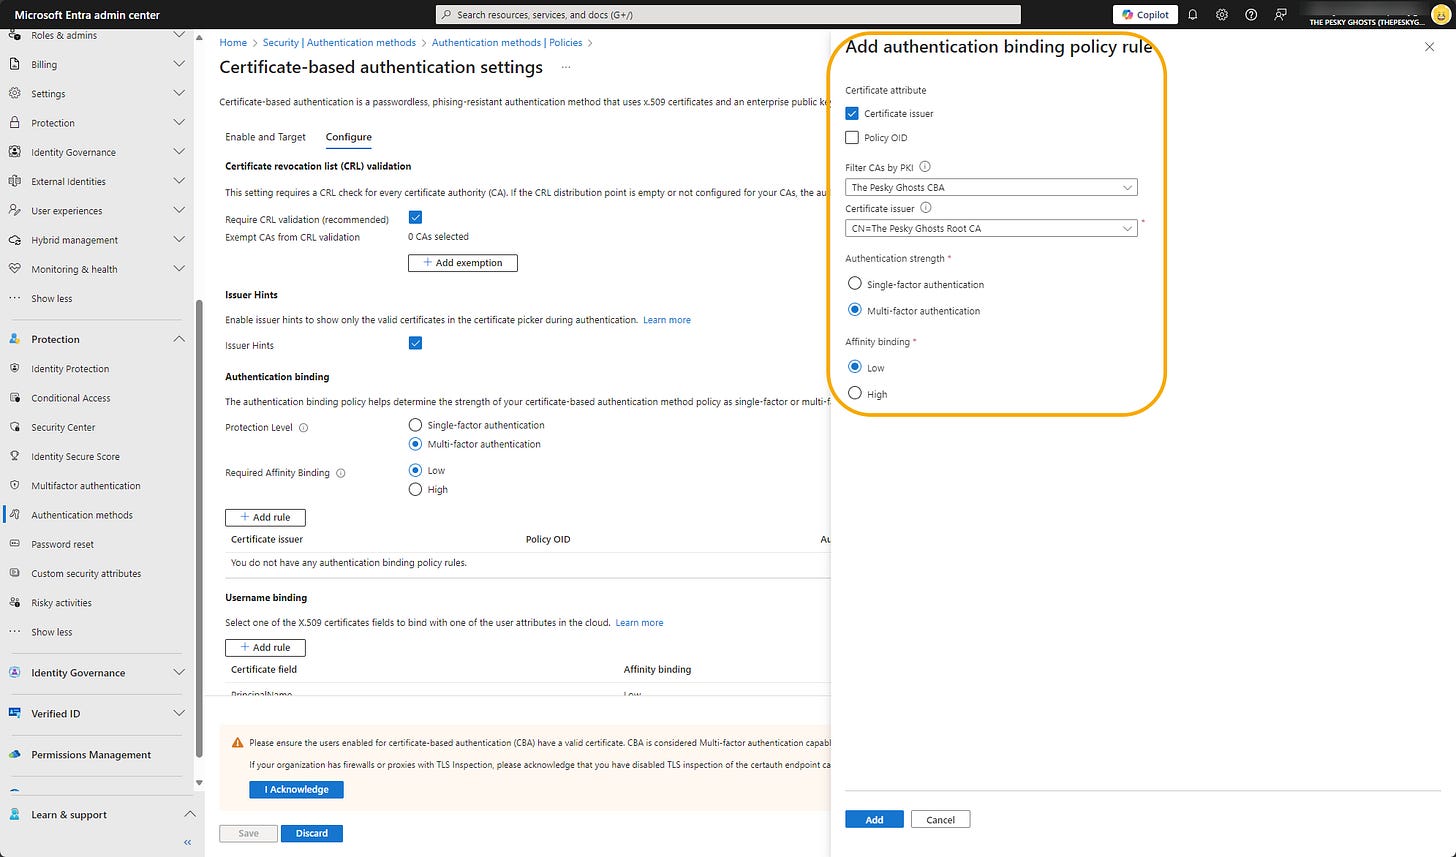Open the ellipsis menu beside page title
Image resolution: width=1456 pixels, height=857 pixels.
pos(566,67)
